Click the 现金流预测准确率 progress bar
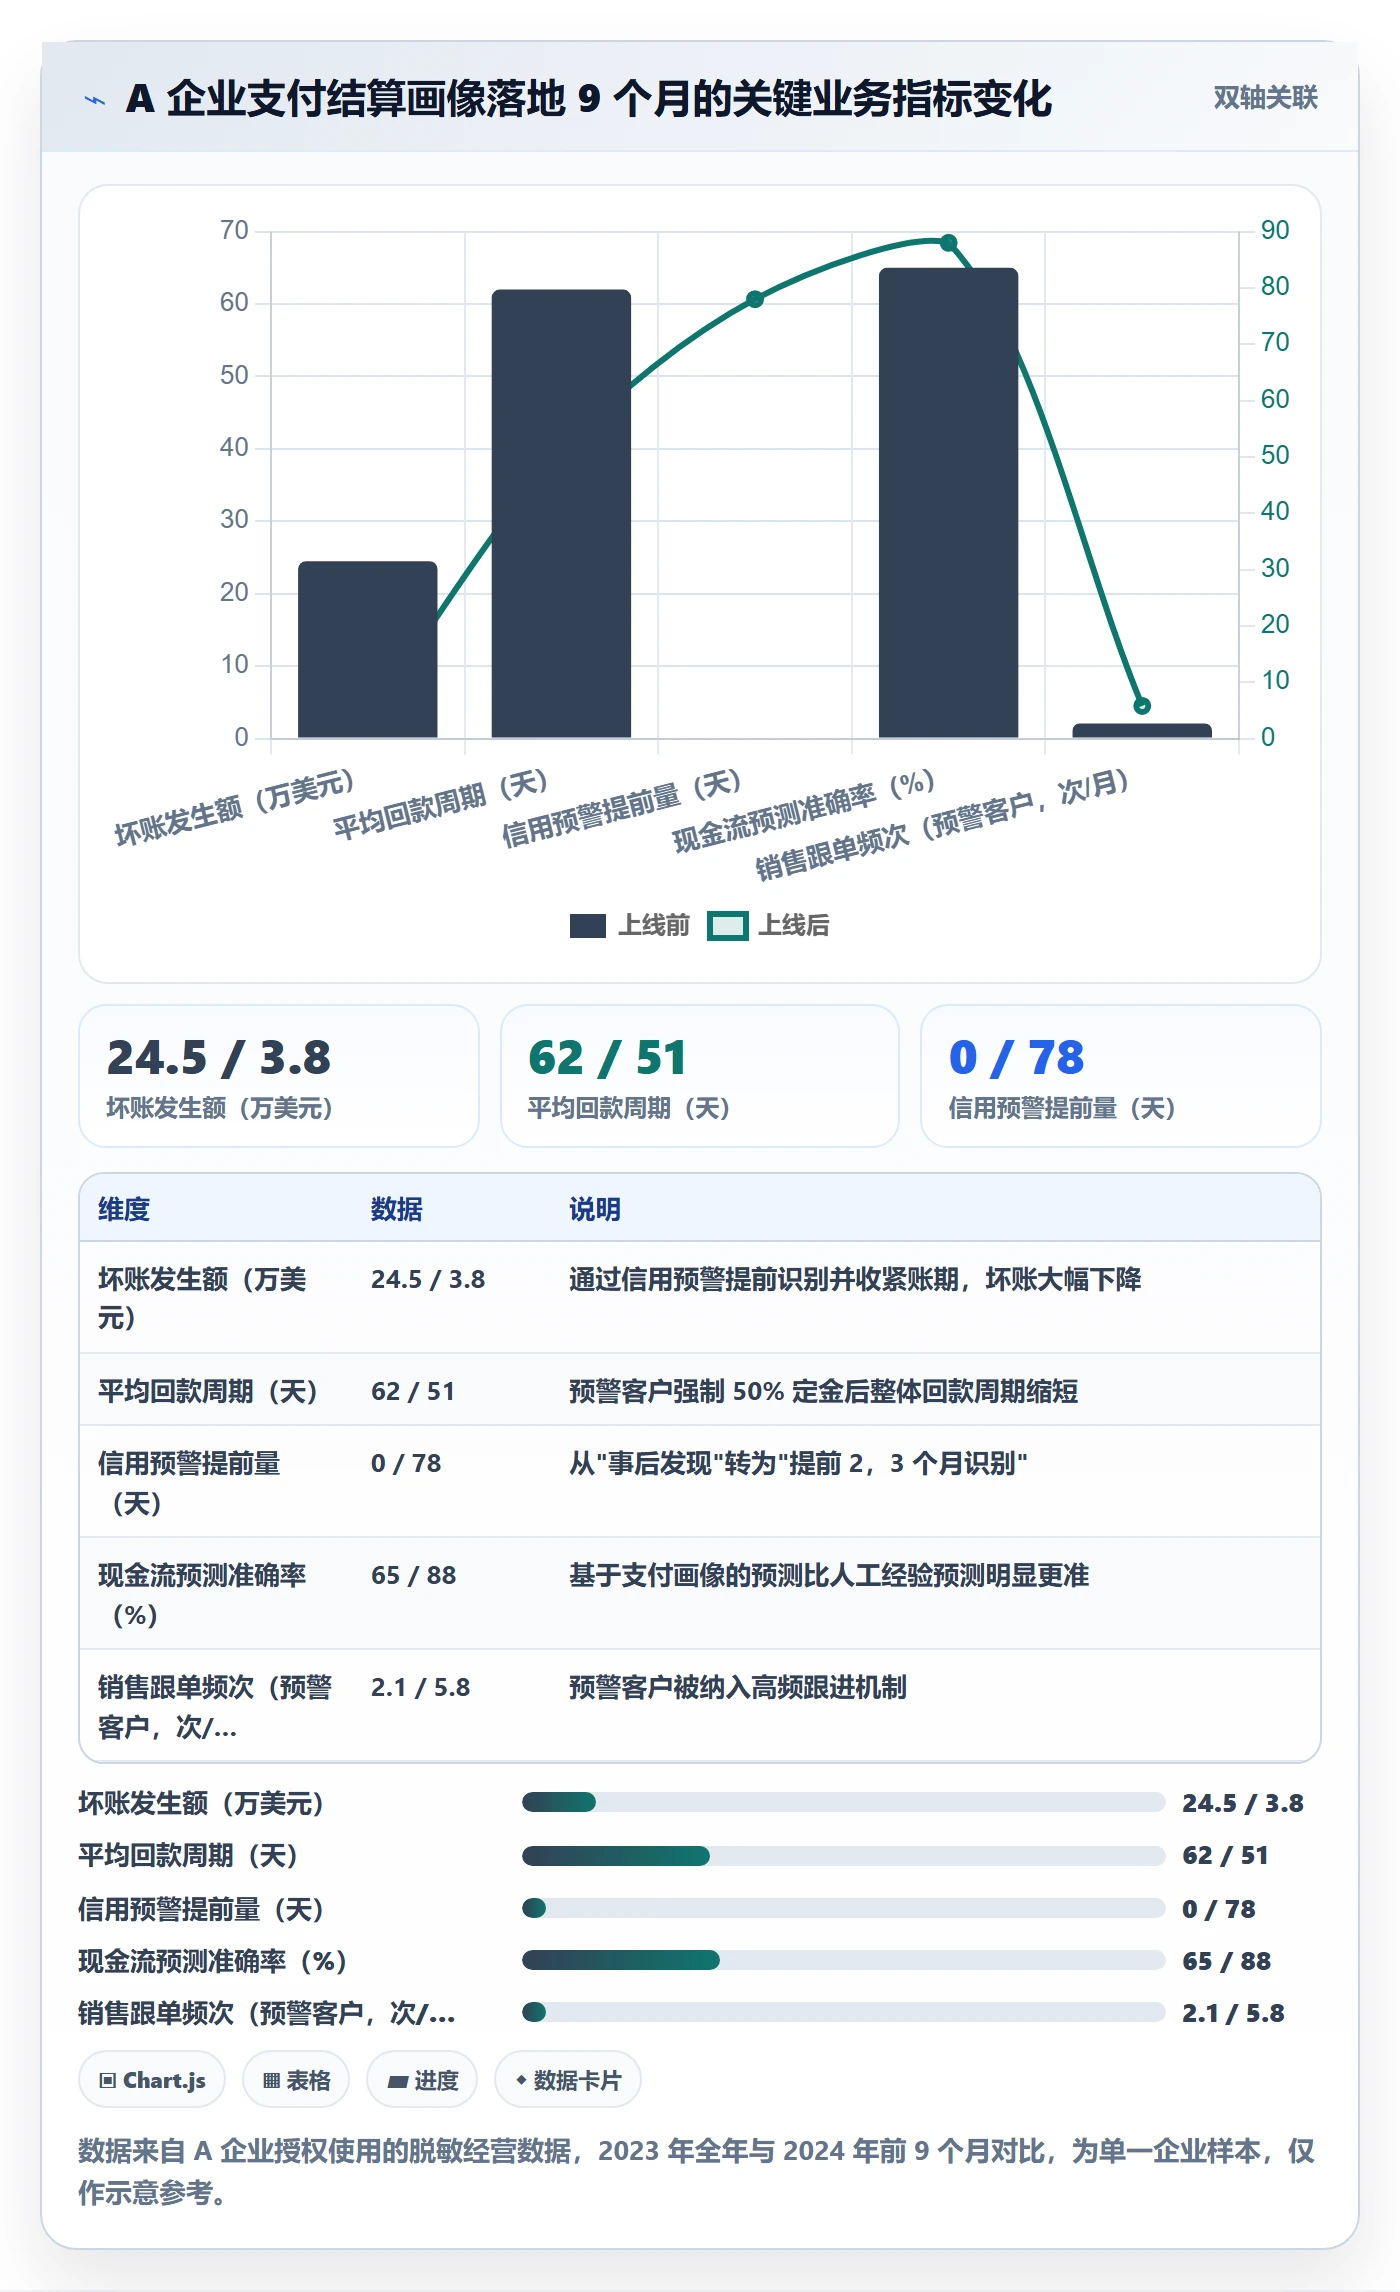This screenshot has height=2292, width=1400. [843, 1960]
